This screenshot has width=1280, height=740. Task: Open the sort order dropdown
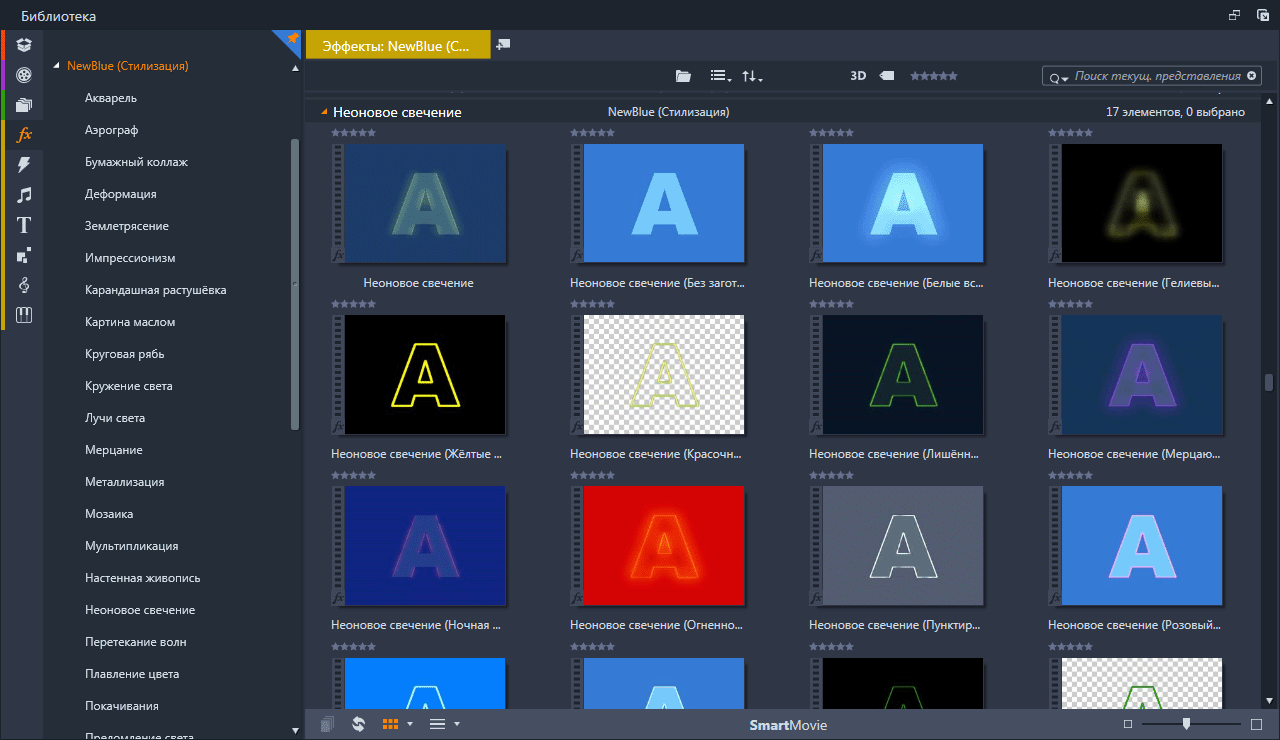(752, 76)
